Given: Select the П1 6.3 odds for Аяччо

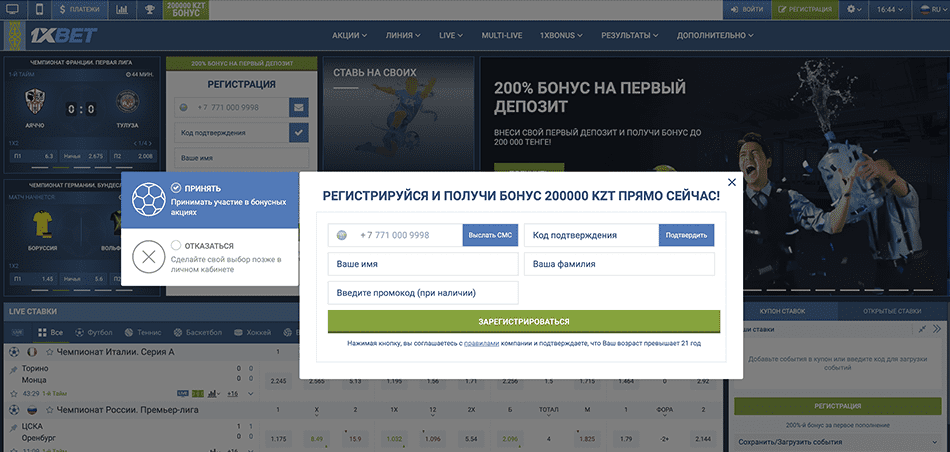Looking at the screenshot, I should 33,156.
